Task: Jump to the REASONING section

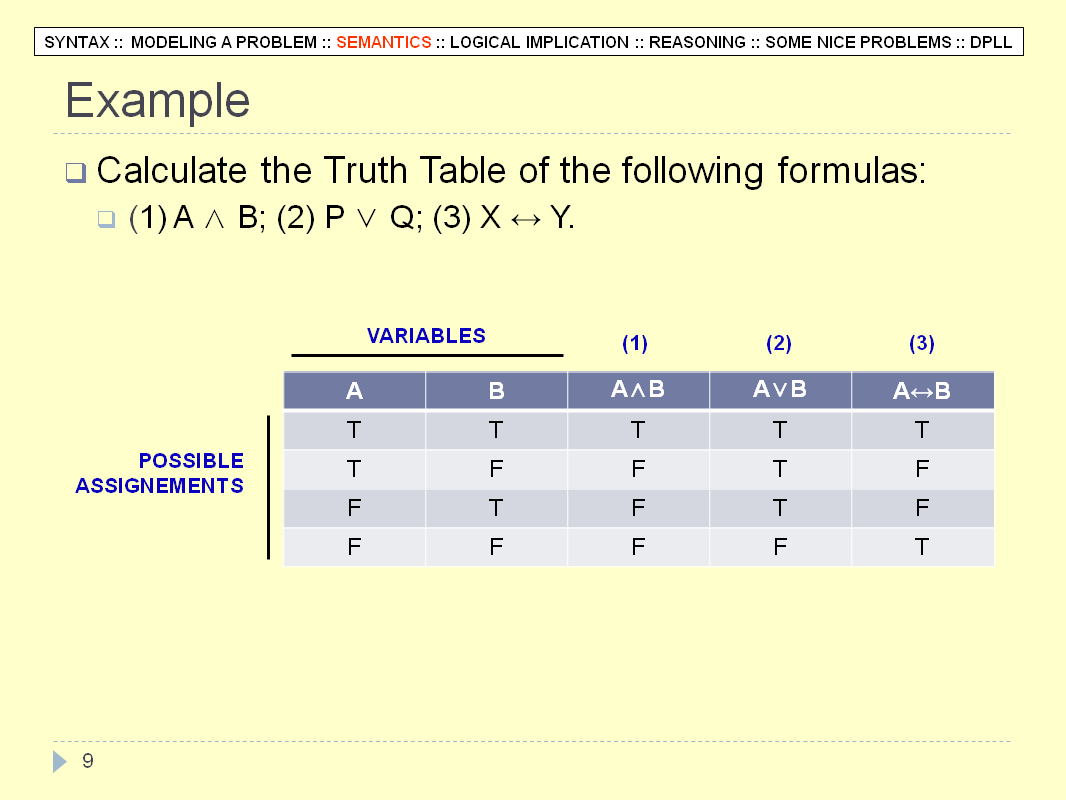Action: click(697, 42)
